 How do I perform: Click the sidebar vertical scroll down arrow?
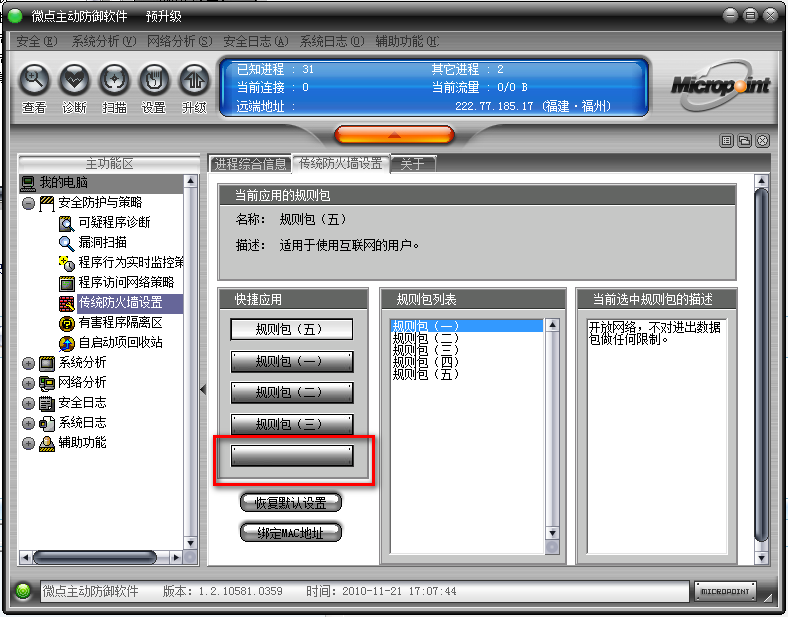coord(190,543)
